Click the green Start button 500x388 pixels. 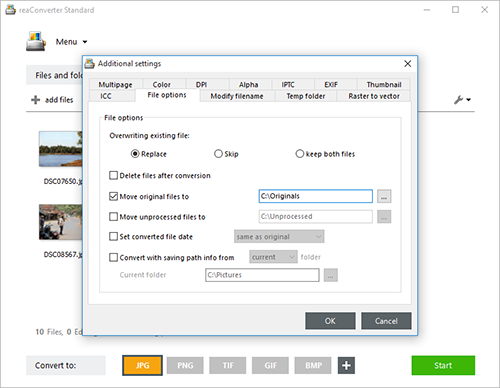443,365
